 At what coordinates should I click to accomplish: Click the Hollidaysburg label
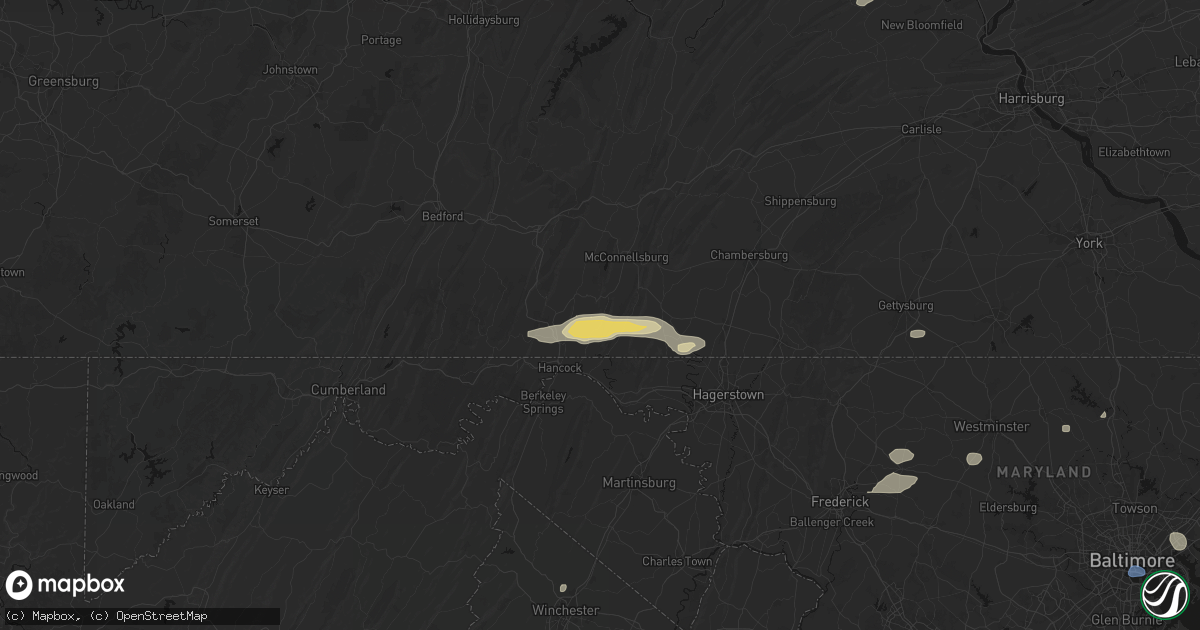[484, 19]
